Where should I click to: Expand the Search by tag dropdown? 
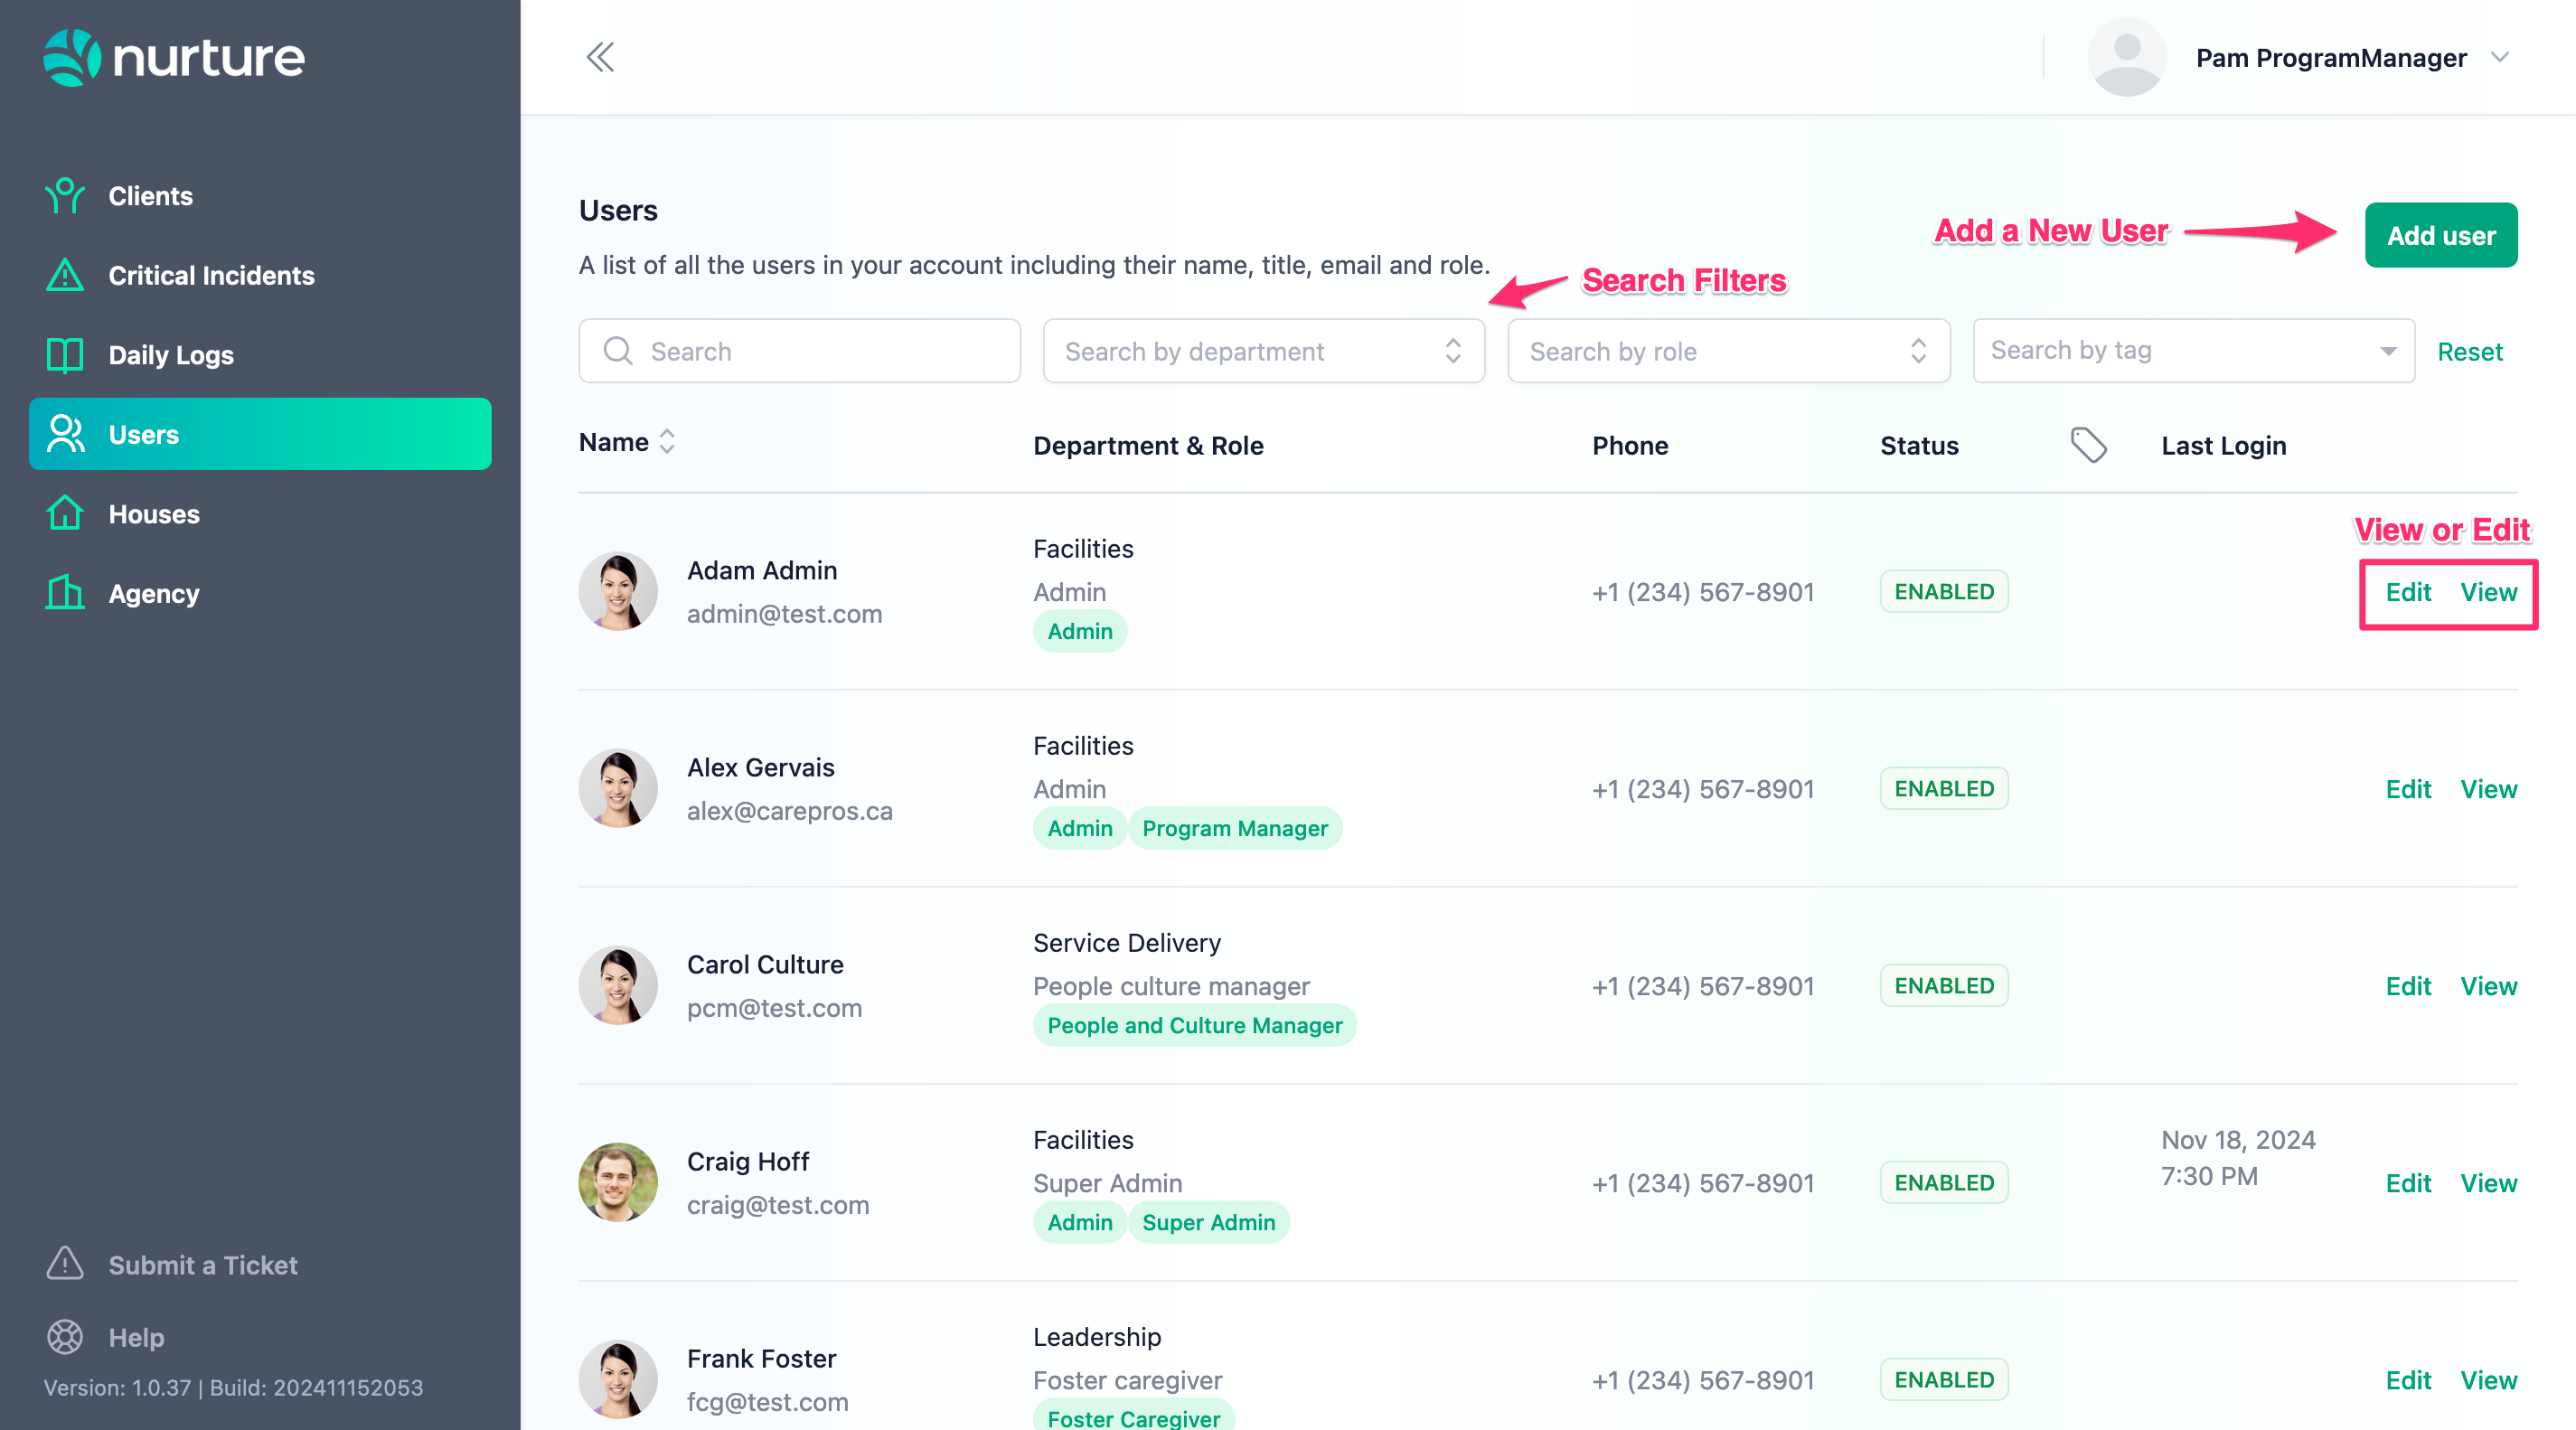click(2193, 351)
